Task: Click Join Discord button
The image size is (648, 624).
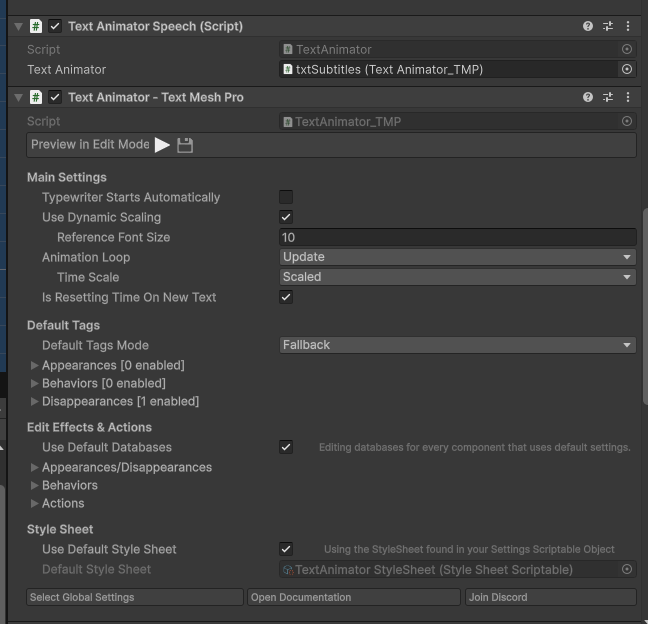Action: point(551,597)
